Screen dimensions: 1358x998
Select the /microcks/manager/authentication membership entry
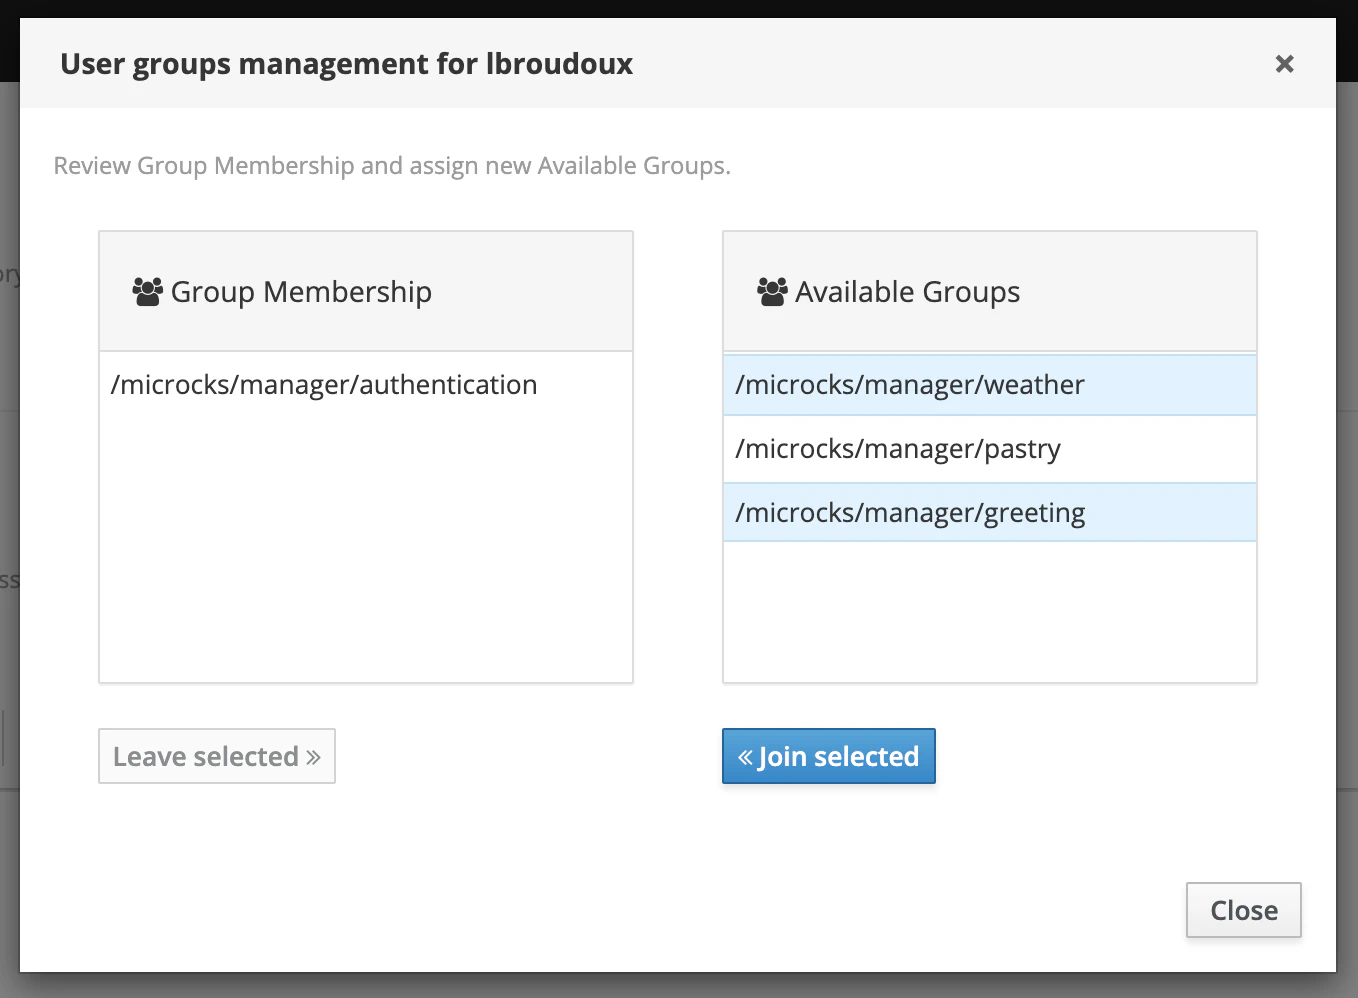[x=324, y=385]
